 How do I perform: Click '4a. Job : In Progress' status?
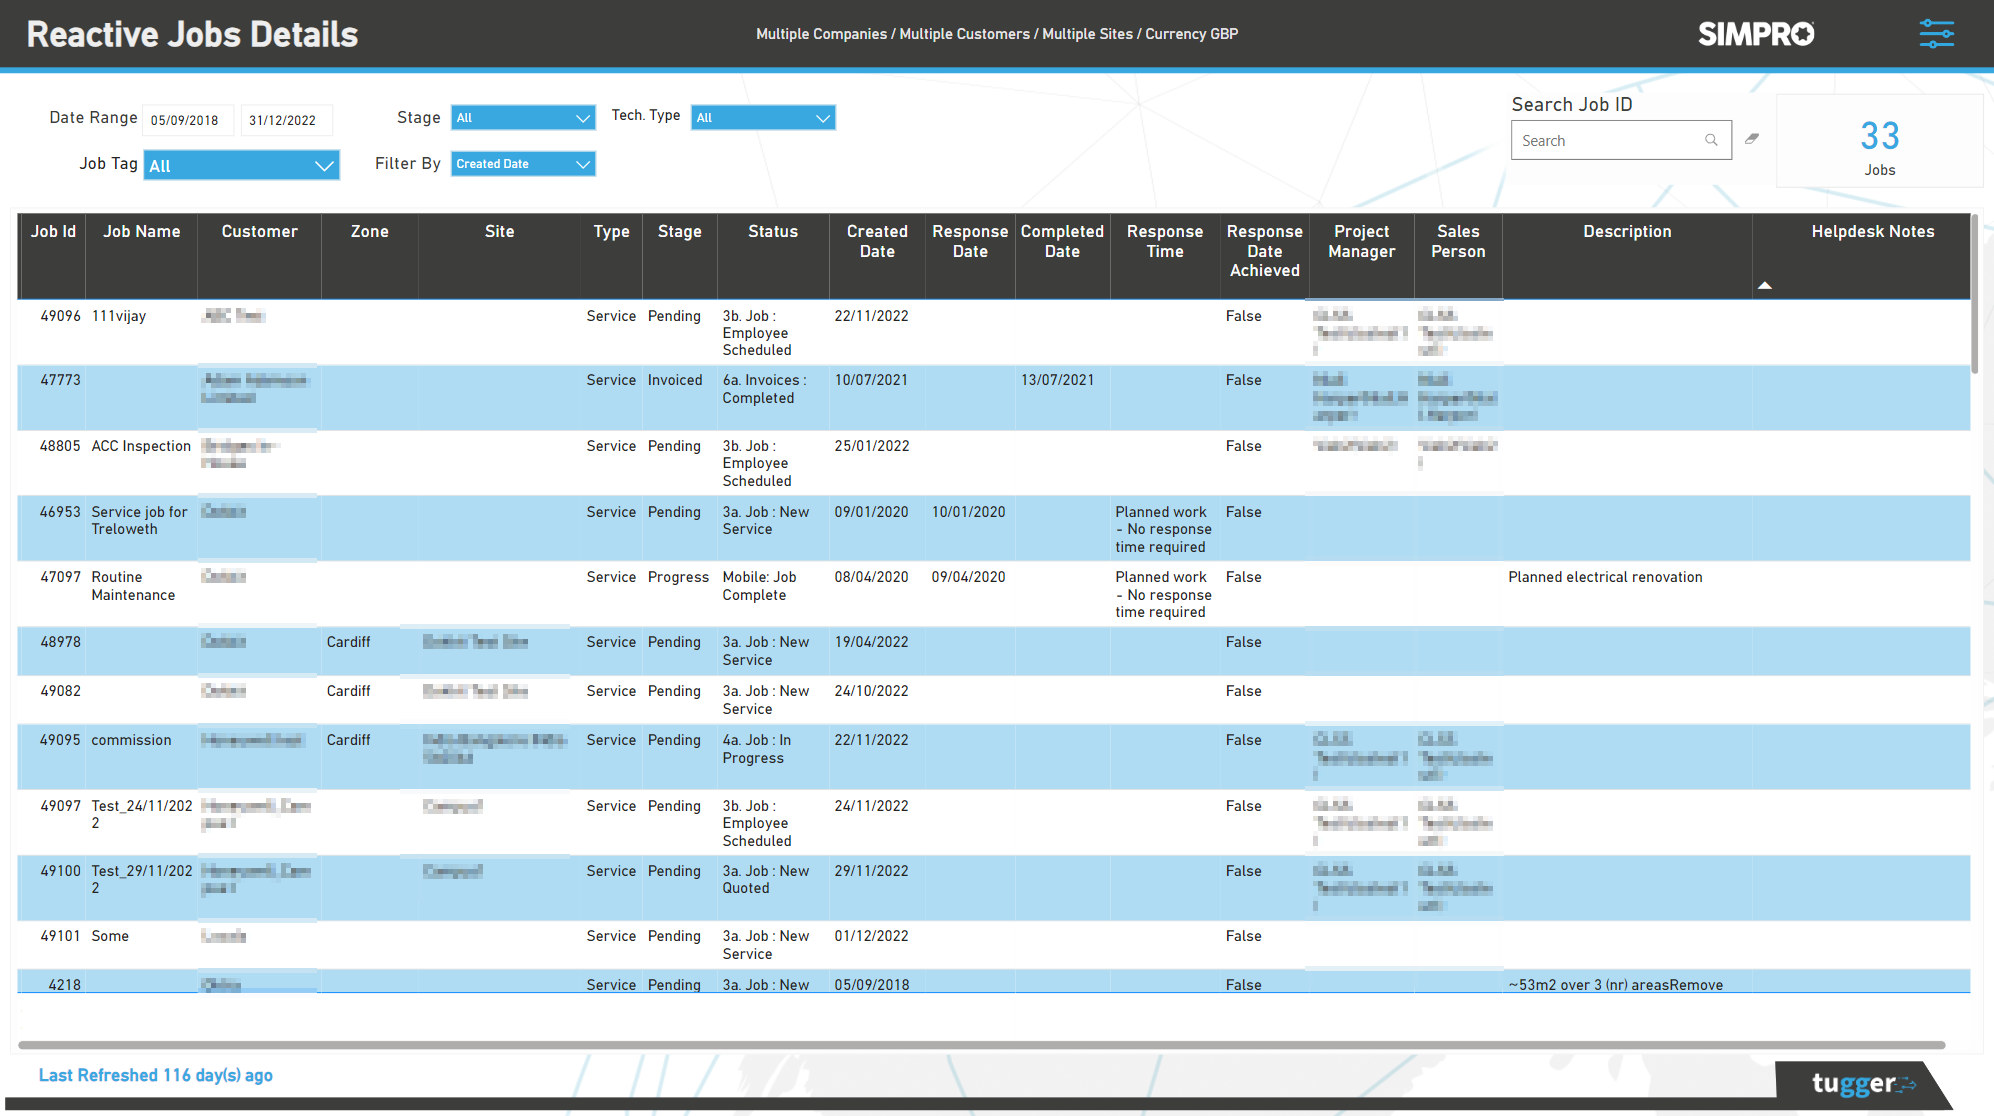(x=757, y=749)
